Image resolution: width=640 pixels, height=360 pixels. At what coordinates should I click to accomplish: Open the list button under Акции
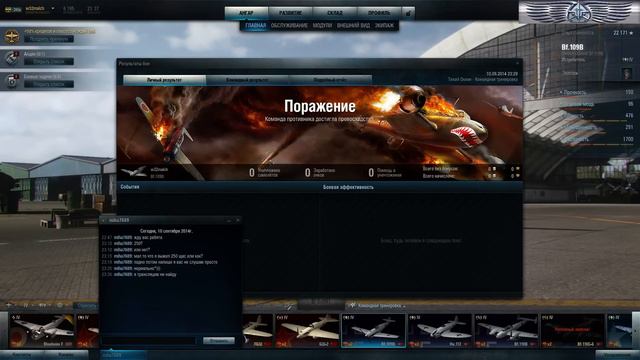pyautogui.click(x=49, y=62)
